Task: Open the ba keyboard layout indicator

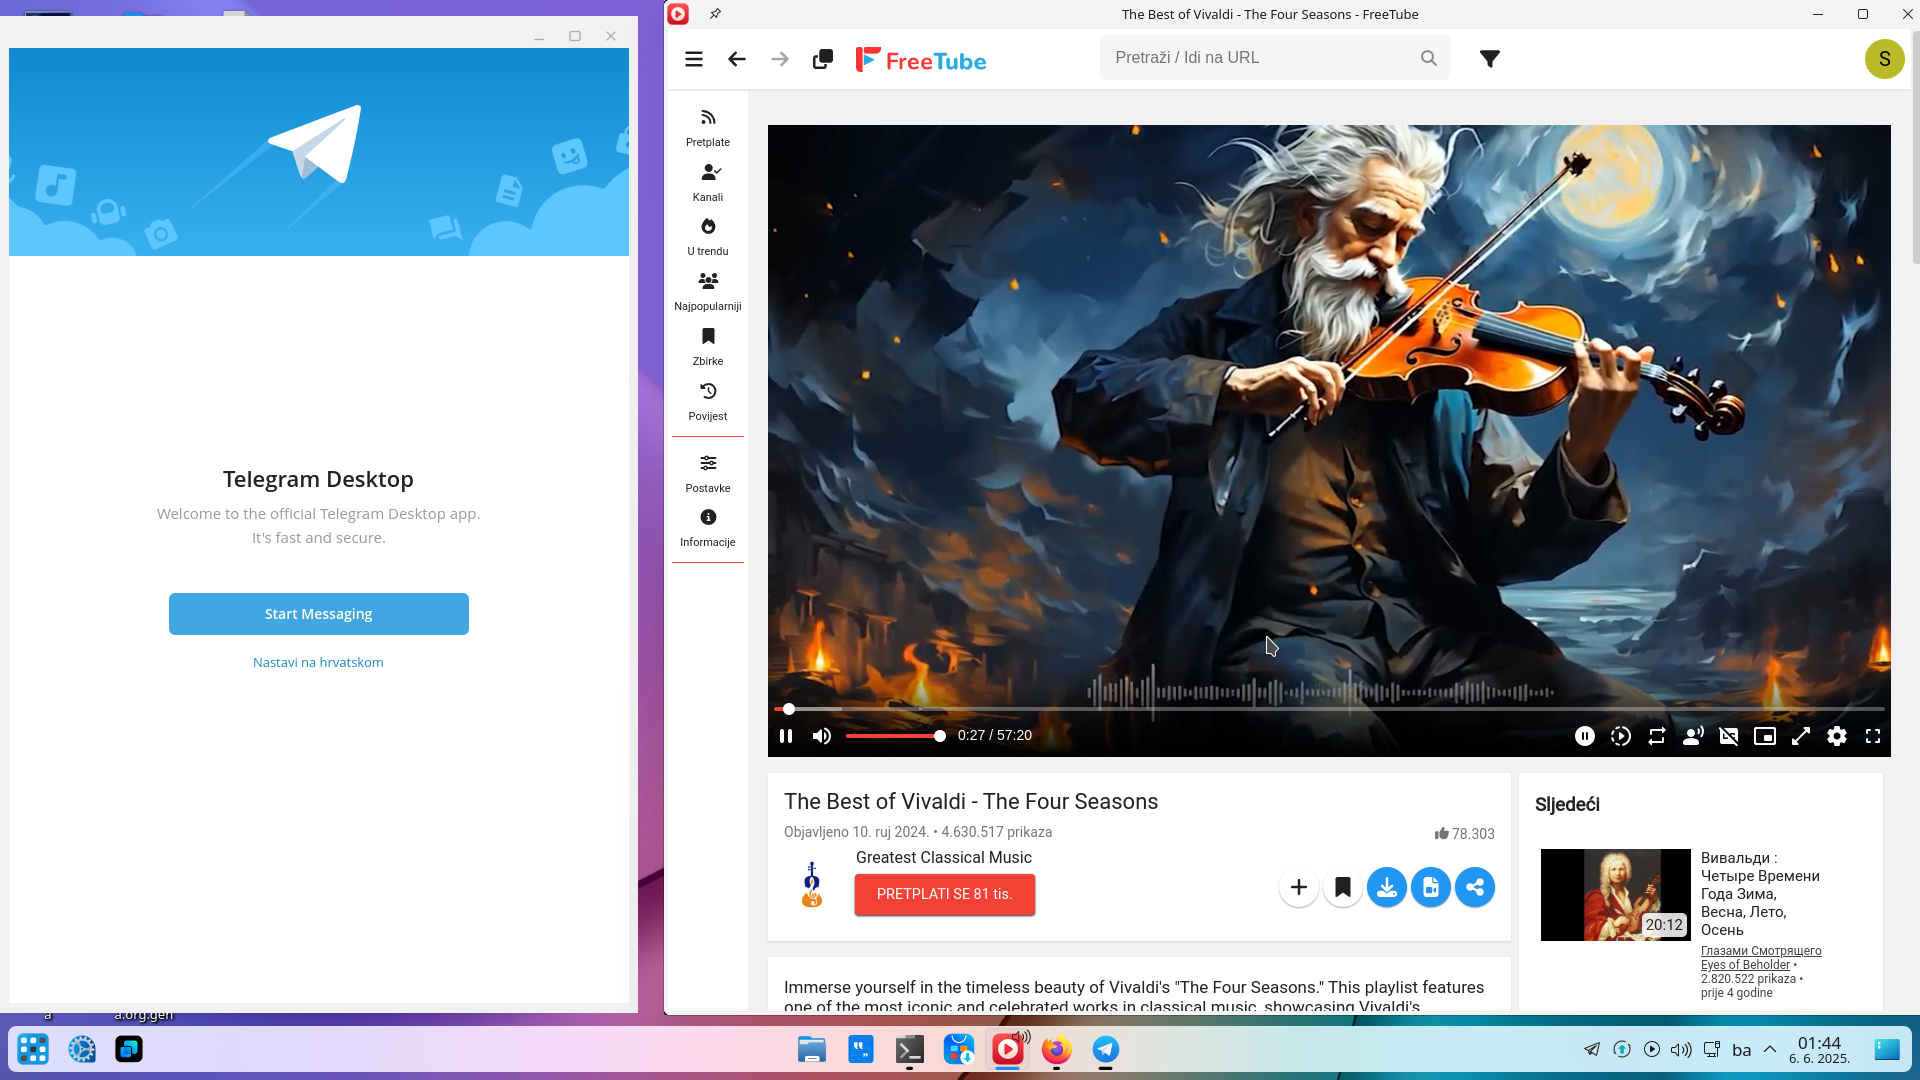Action: 1741,1050
